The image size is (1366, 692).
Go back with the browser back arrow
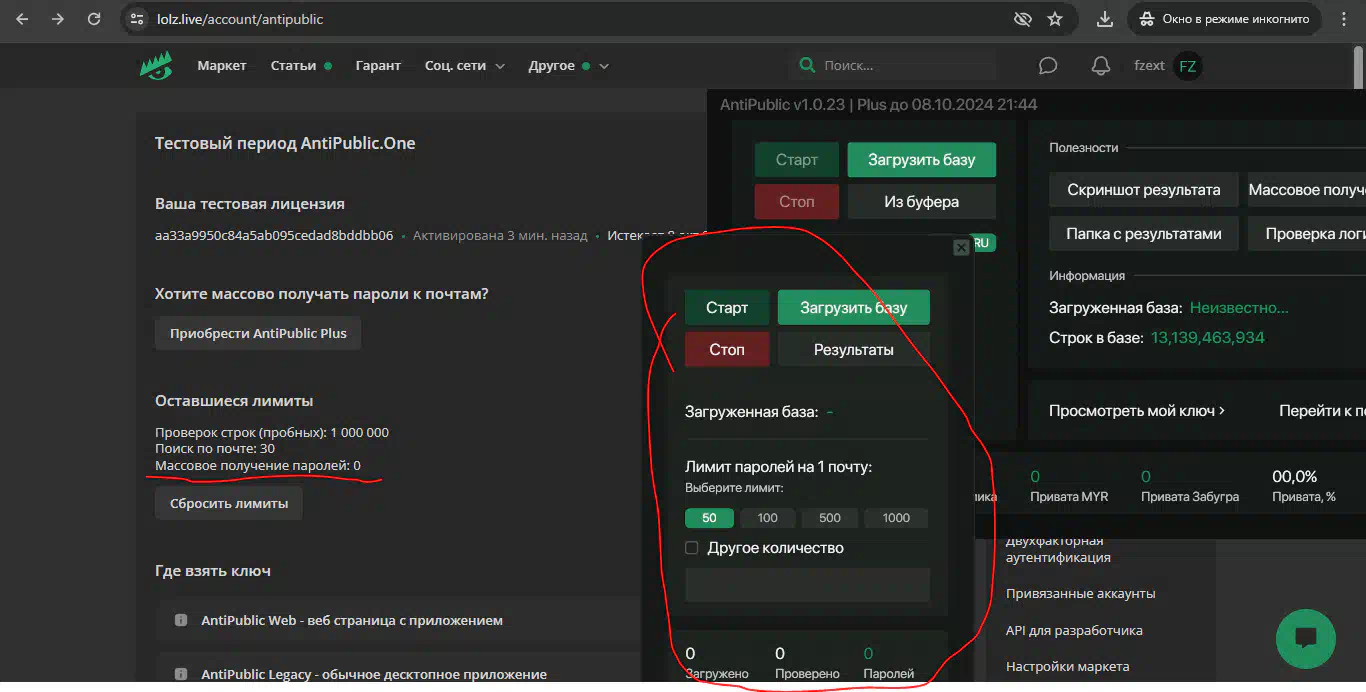pos(22,19)
